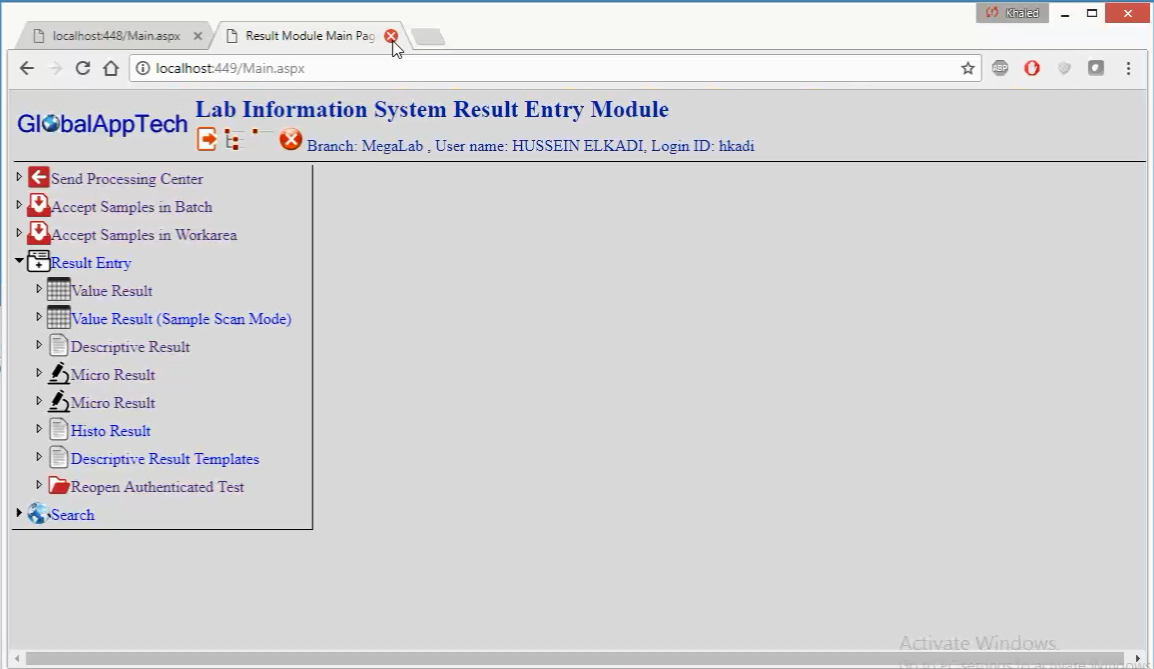Bookmark page with the star icon
The width and height of the screenshot is (1154, 669).
pyautogui.click(x=967, y=68)
